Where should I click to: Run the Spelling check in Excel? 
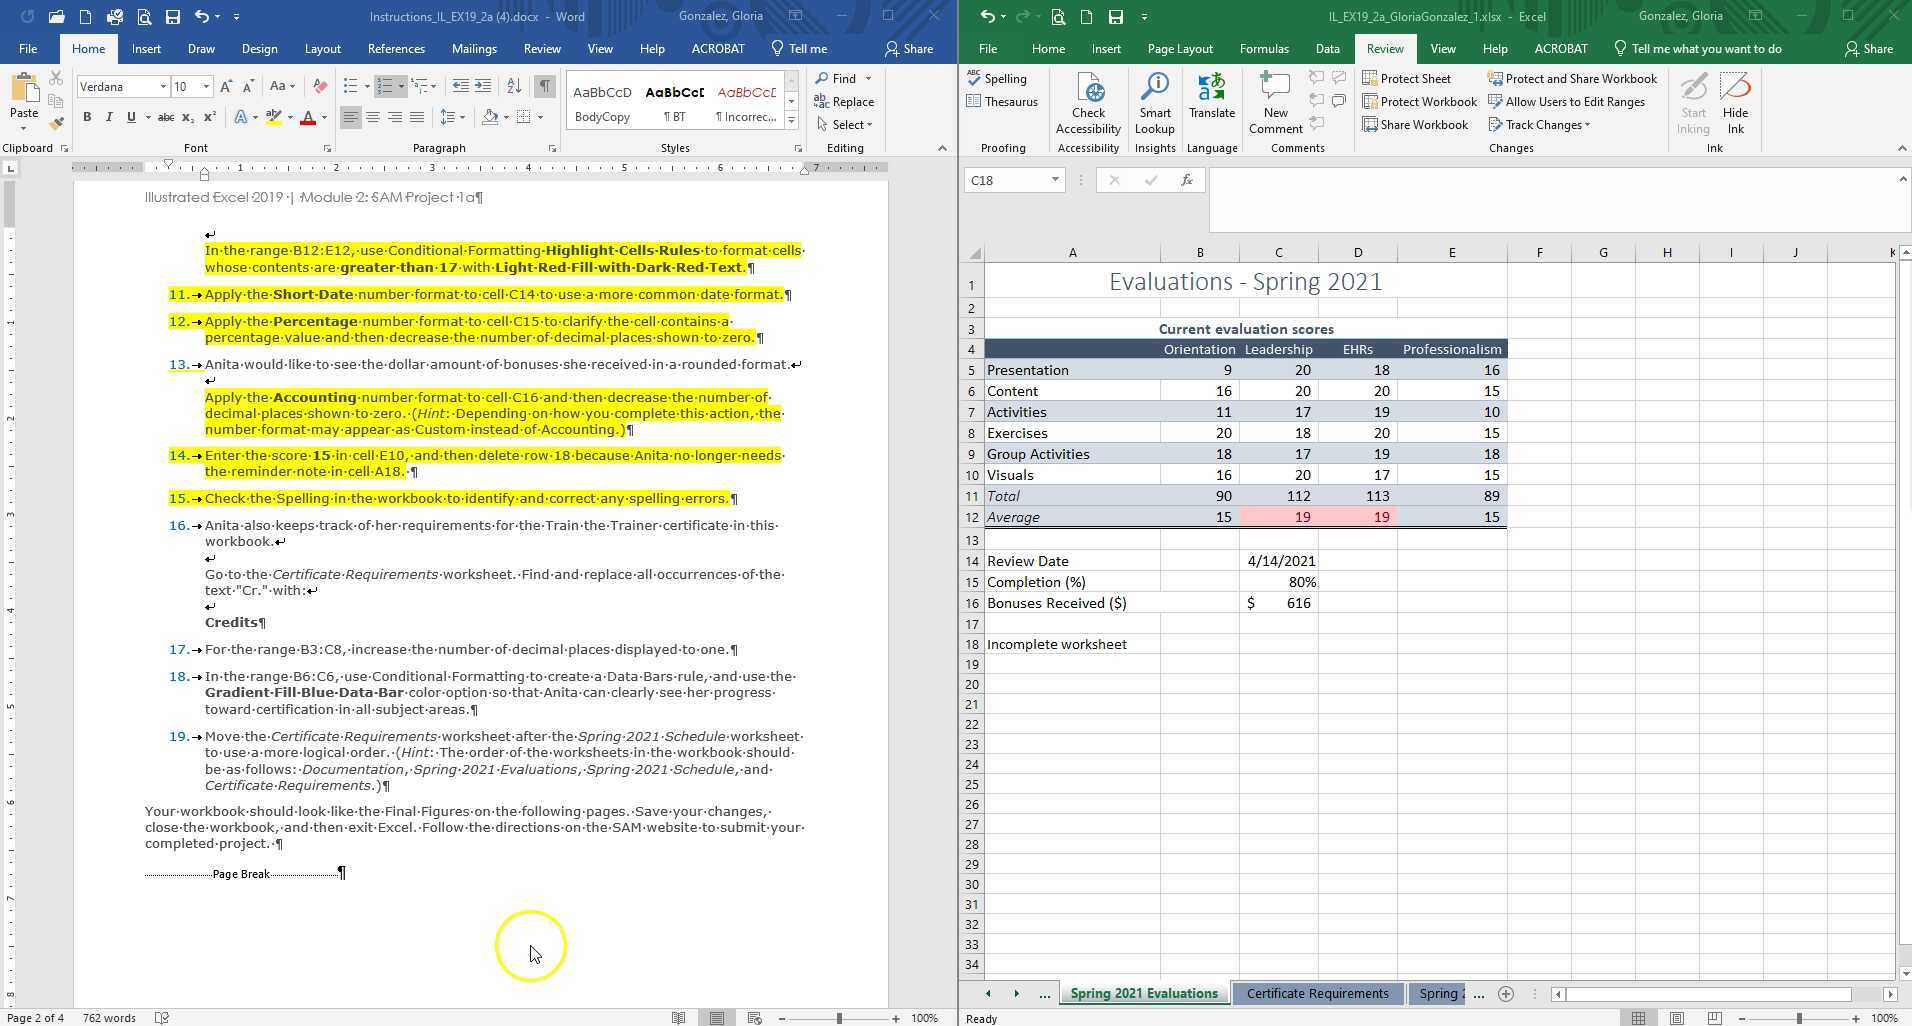point(1001,78)
